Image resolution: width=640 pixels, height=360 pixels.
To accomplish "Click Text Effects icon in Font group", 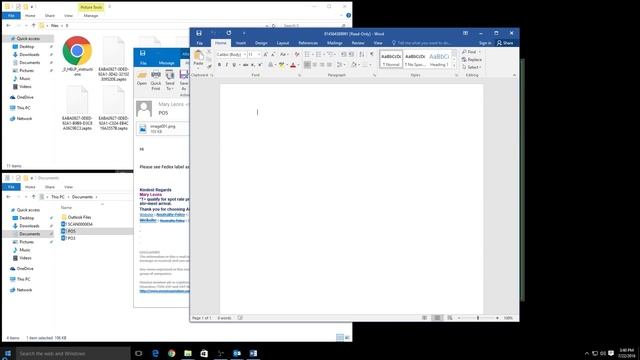I will [x=271, y=65].
